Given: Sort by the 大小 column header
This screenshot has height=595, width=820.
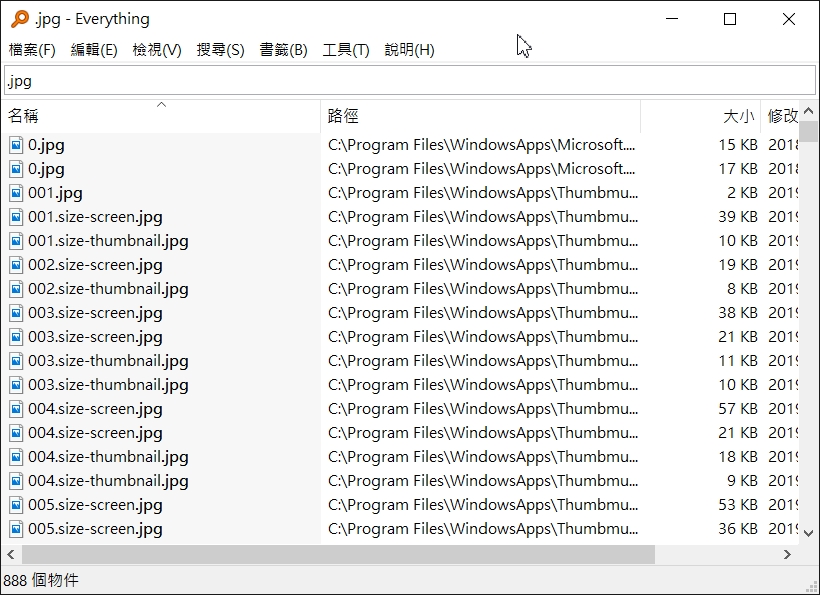Looking at the screenshot, I should click(x=701, y=116).
